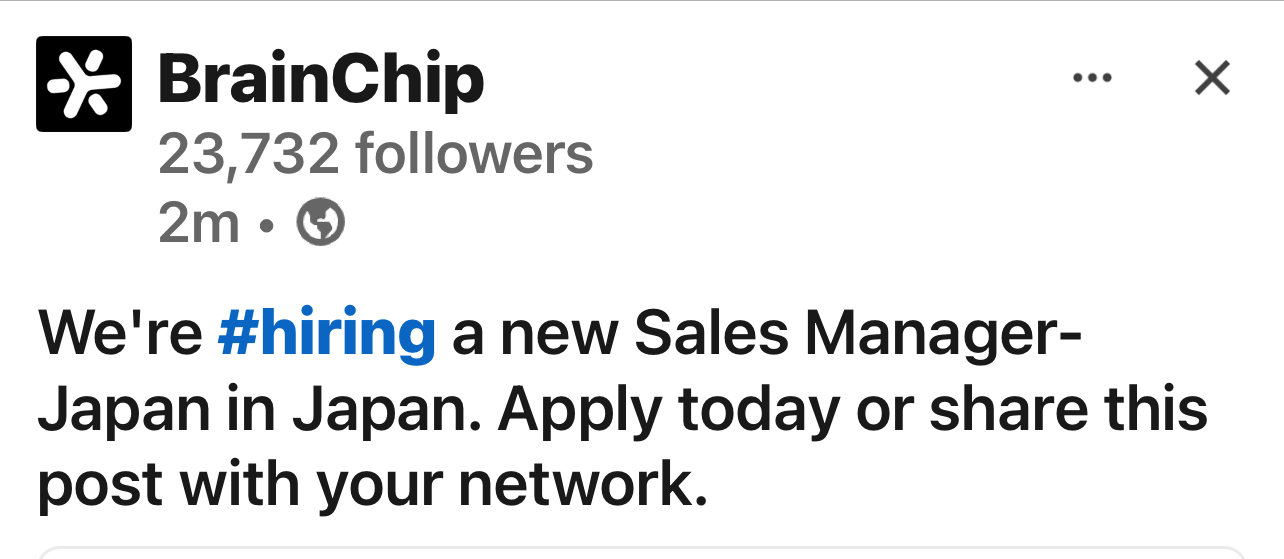Click the BrainChip logo avatar
This screenshot has height=559, width=1284.
pos(84,84)
